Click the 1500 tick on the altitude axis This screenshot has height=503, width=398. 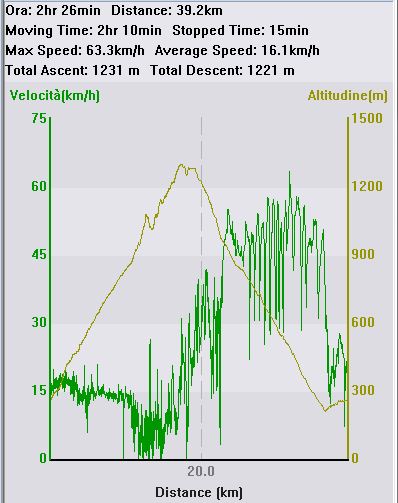pyautogui.click(x=367, y=118)
